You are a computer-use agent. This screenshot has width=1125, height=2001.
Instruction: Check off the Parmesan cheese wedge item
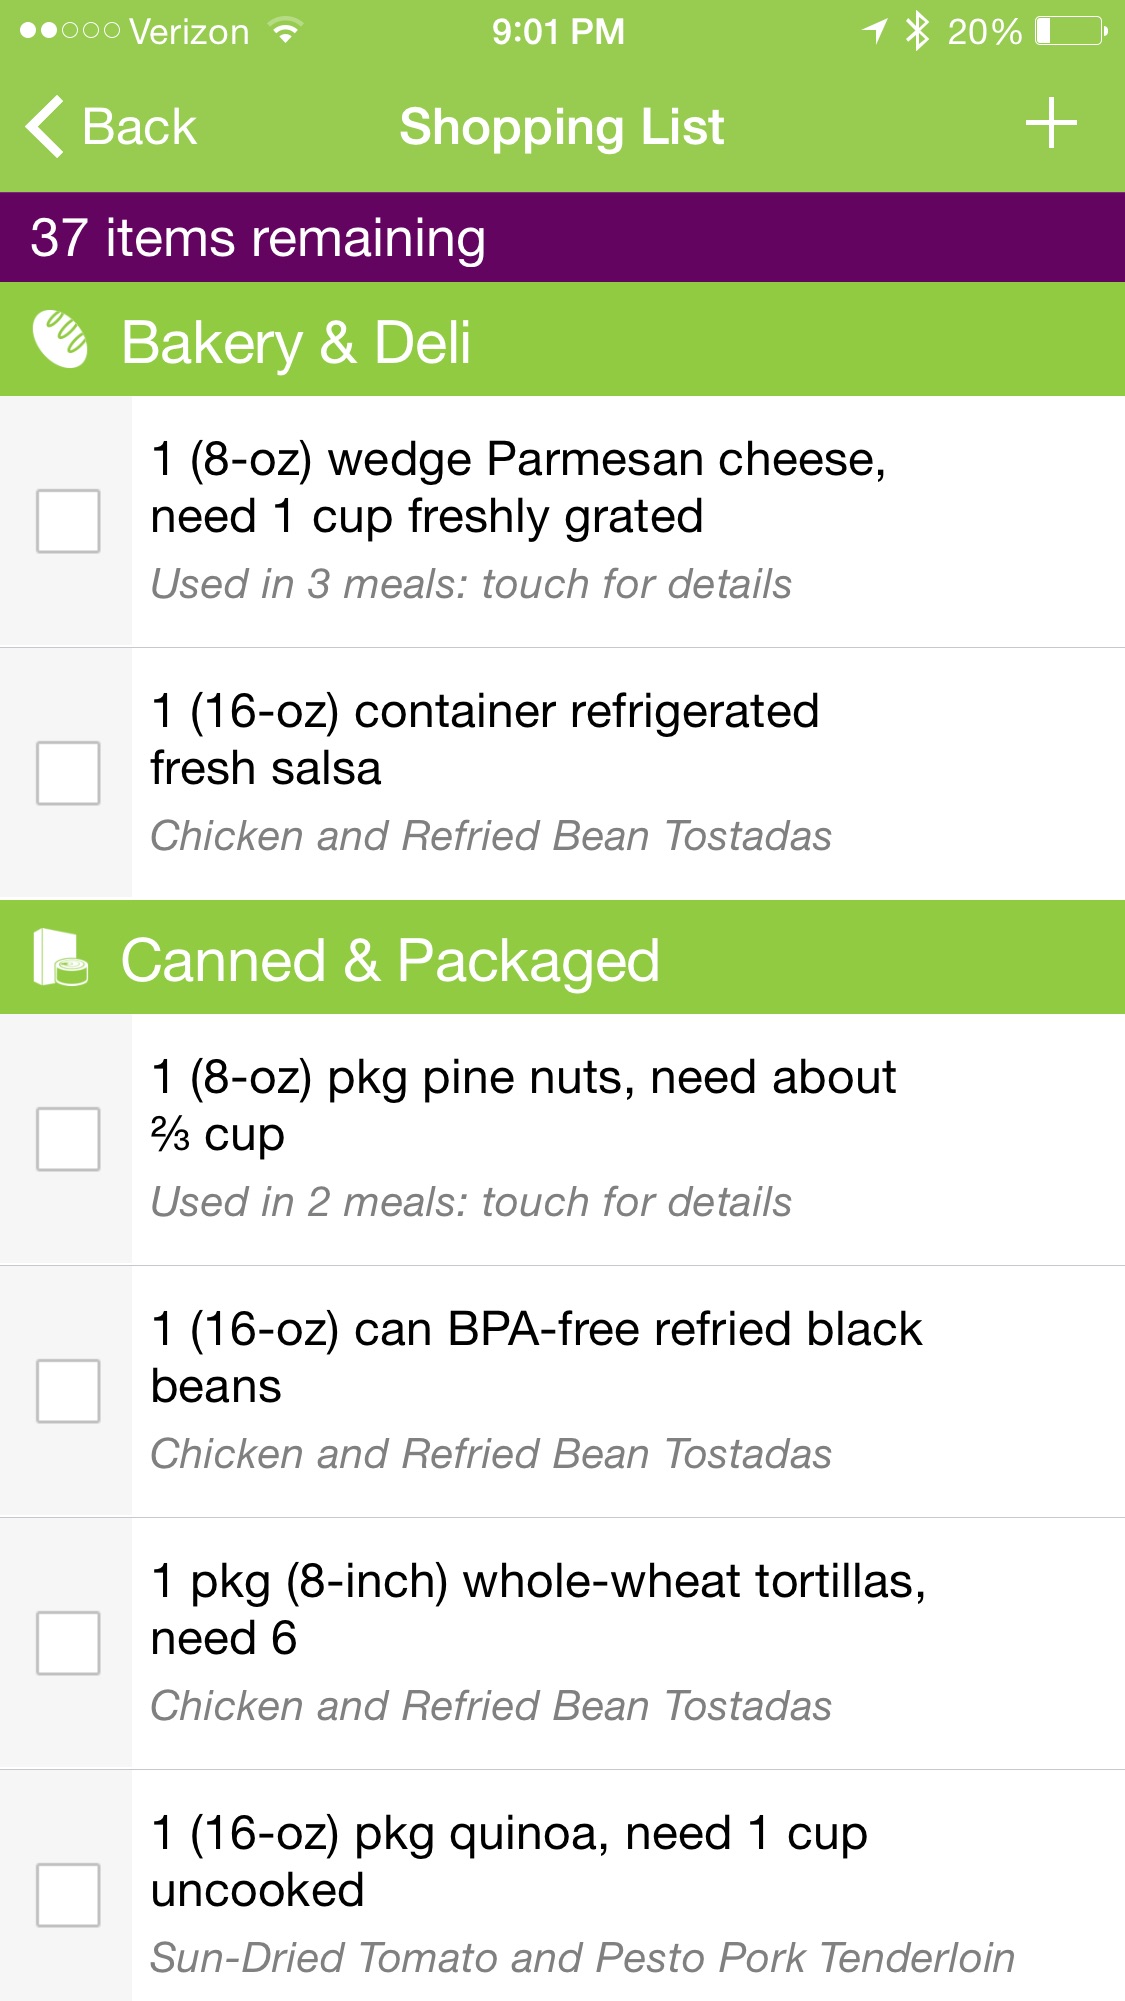pyautogui.click(x=68, y=521)
